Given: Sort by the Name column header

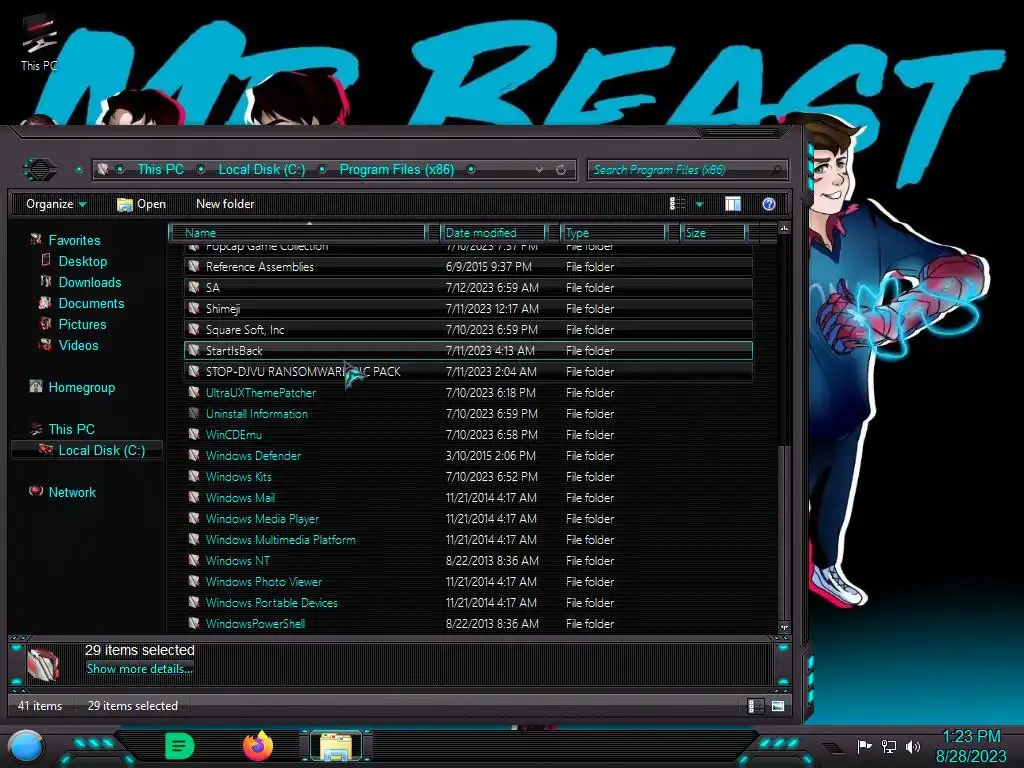Looking at the screenshot, I should pos(297,232).
